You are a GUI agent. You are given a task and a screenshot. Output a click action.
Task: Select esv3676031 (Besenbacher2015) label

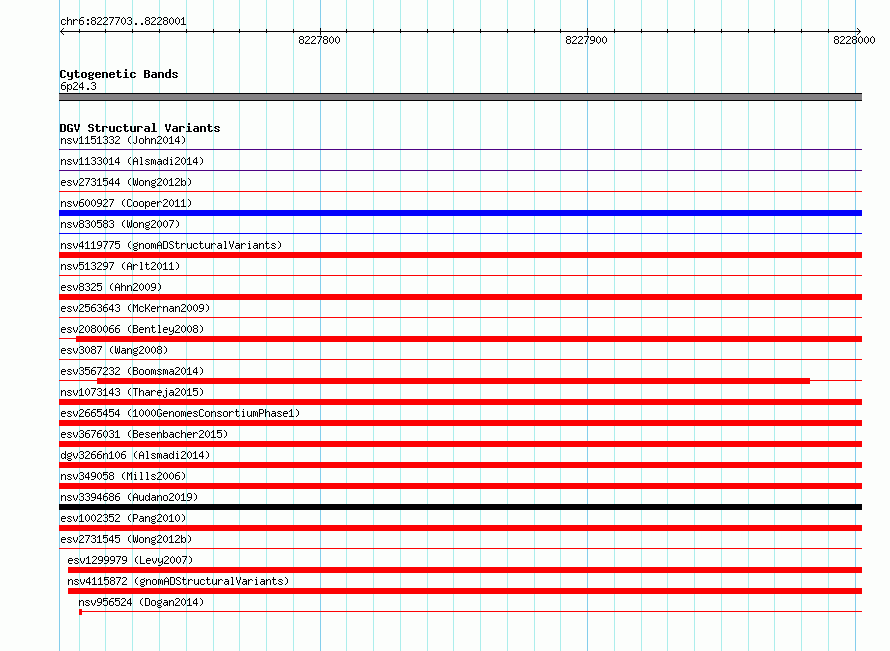[144, 434]
